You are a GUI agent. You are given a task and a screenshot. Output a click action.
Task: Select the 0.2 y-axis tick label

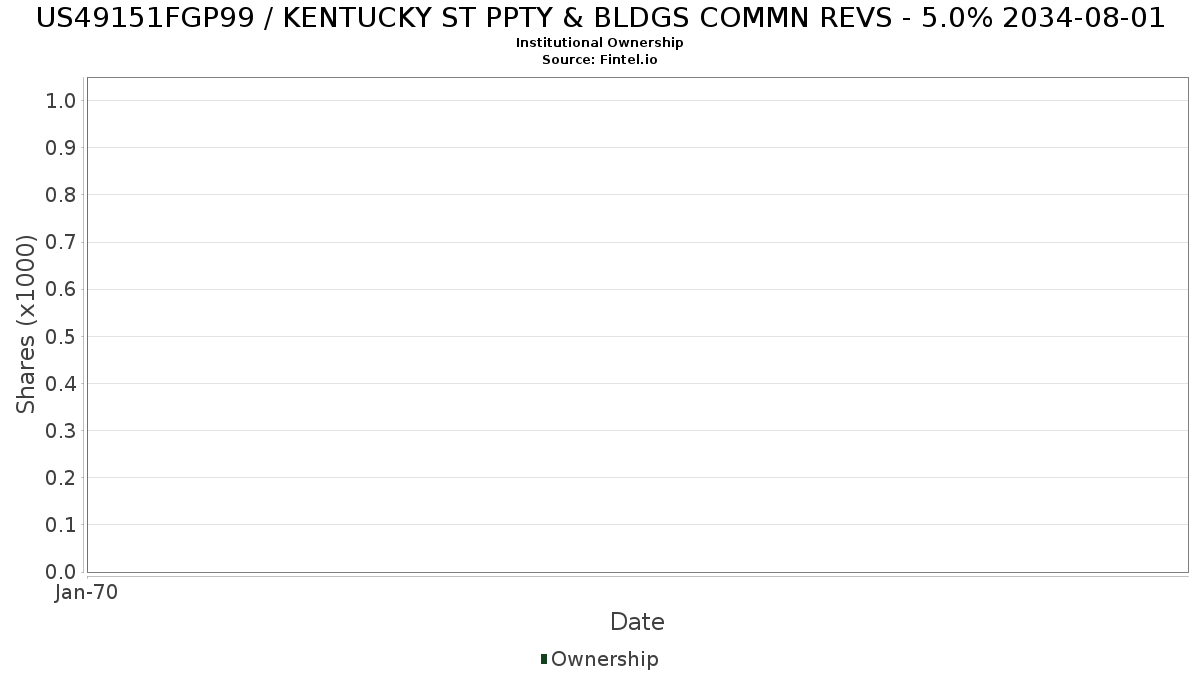(x=61, y=477)
